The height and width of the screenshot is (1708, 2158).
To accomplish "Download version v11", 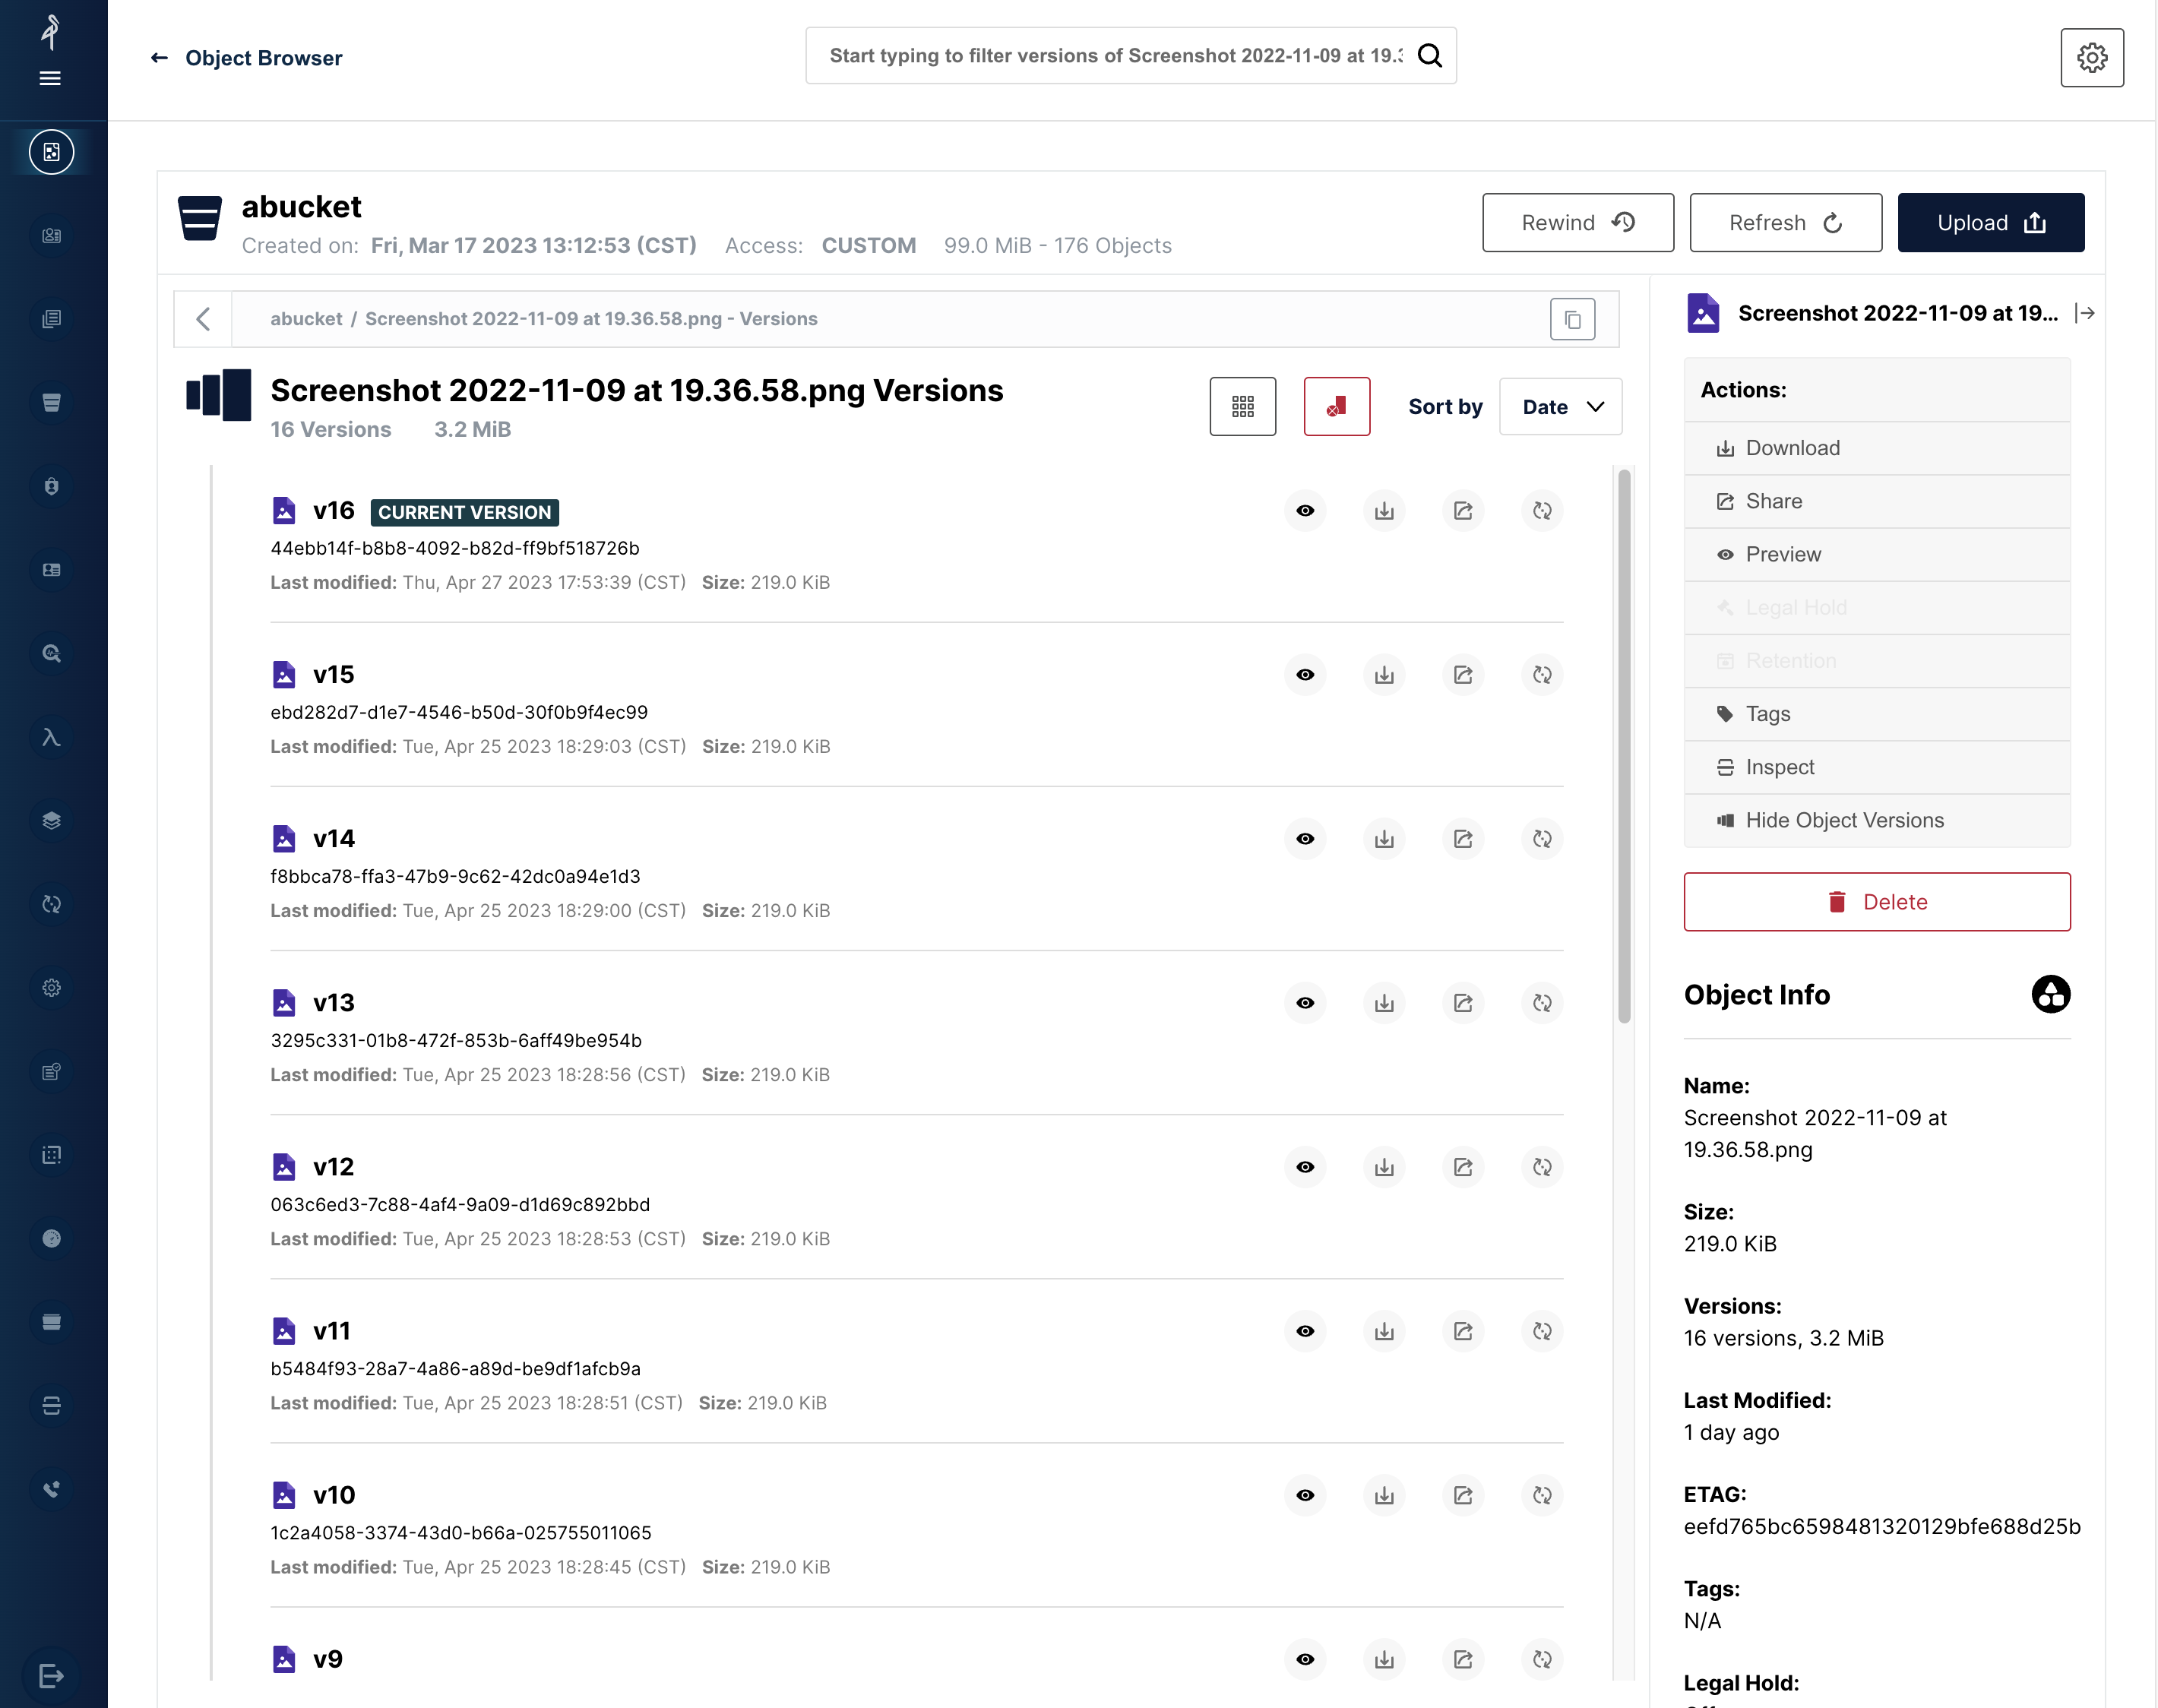I will (x=1384, y=1331).
